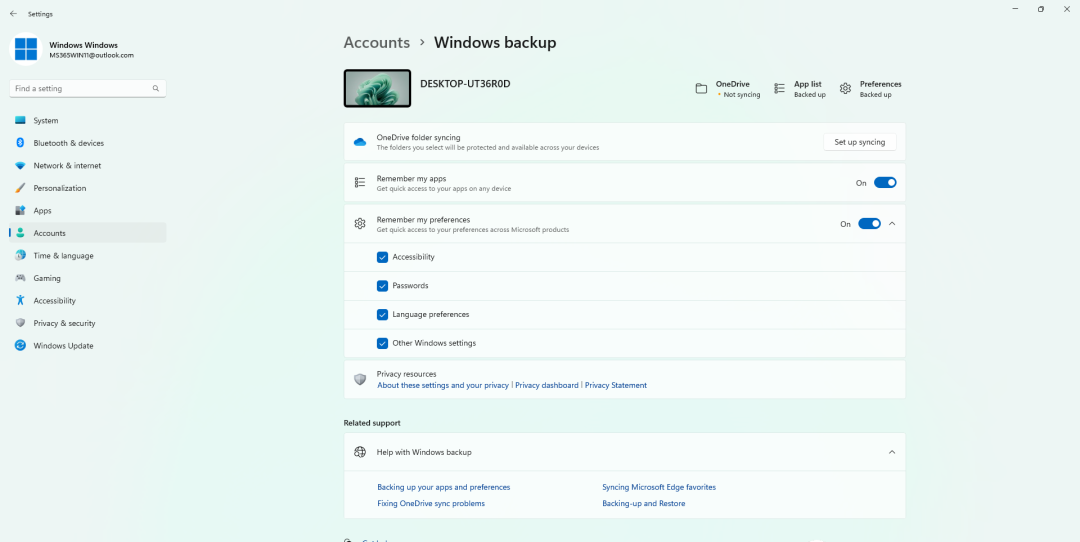Click the Privacy & security shield icon in sidebar
This screenshot has width=1080, height=542.
(20, 323)
